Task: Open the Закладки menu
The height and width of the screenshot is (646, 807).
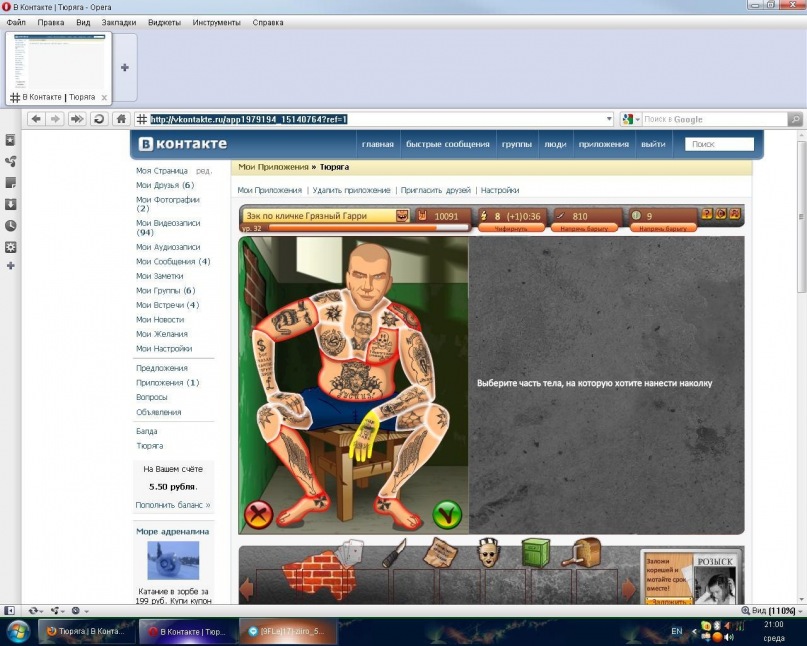Action: (118, 22)
